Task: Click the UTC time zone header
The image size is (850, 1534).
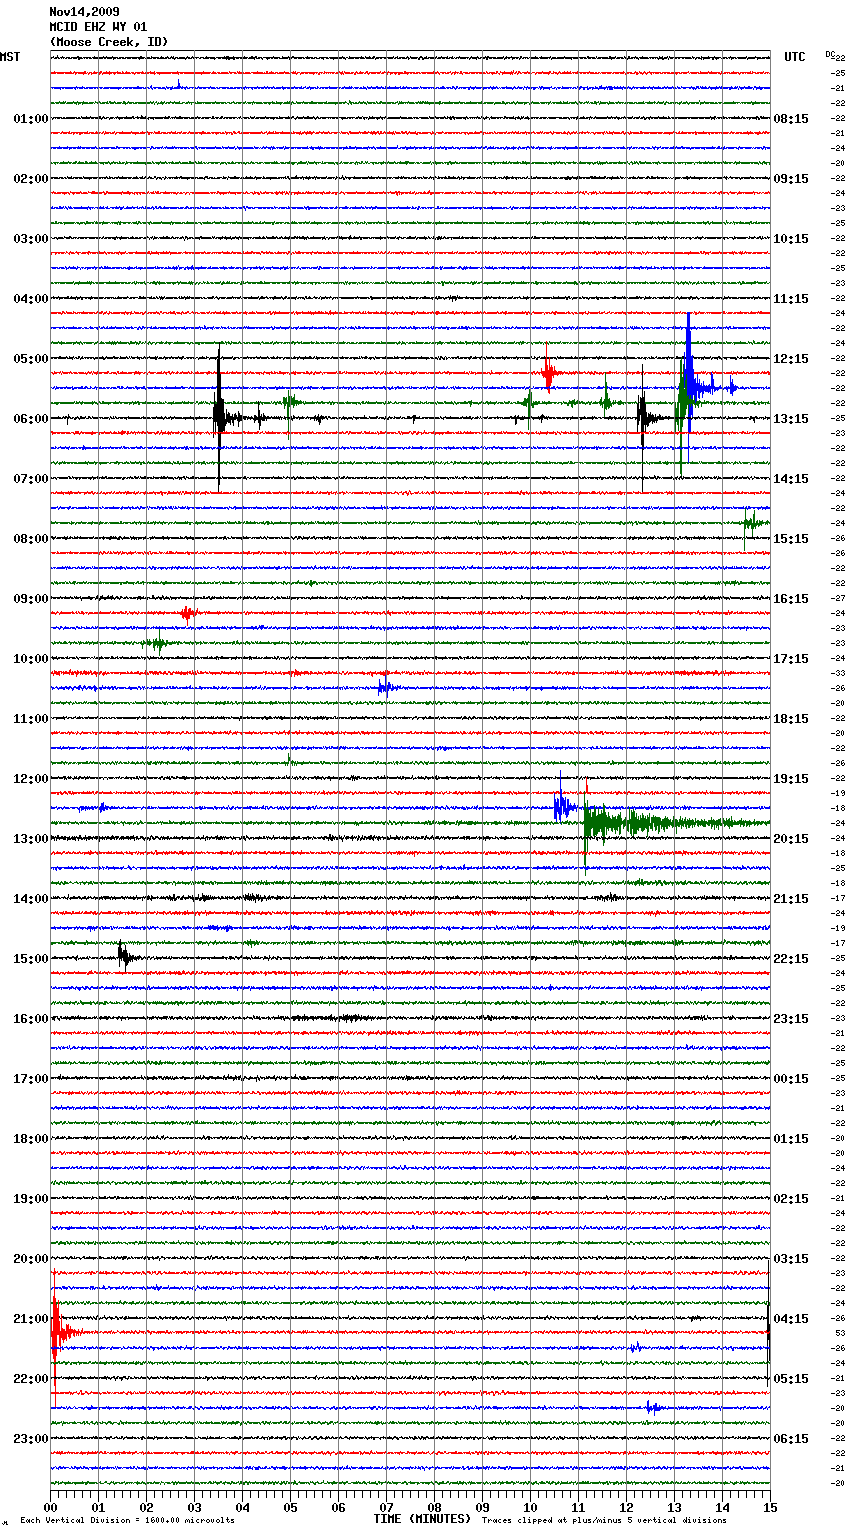Action: click(x=795, y=57)
